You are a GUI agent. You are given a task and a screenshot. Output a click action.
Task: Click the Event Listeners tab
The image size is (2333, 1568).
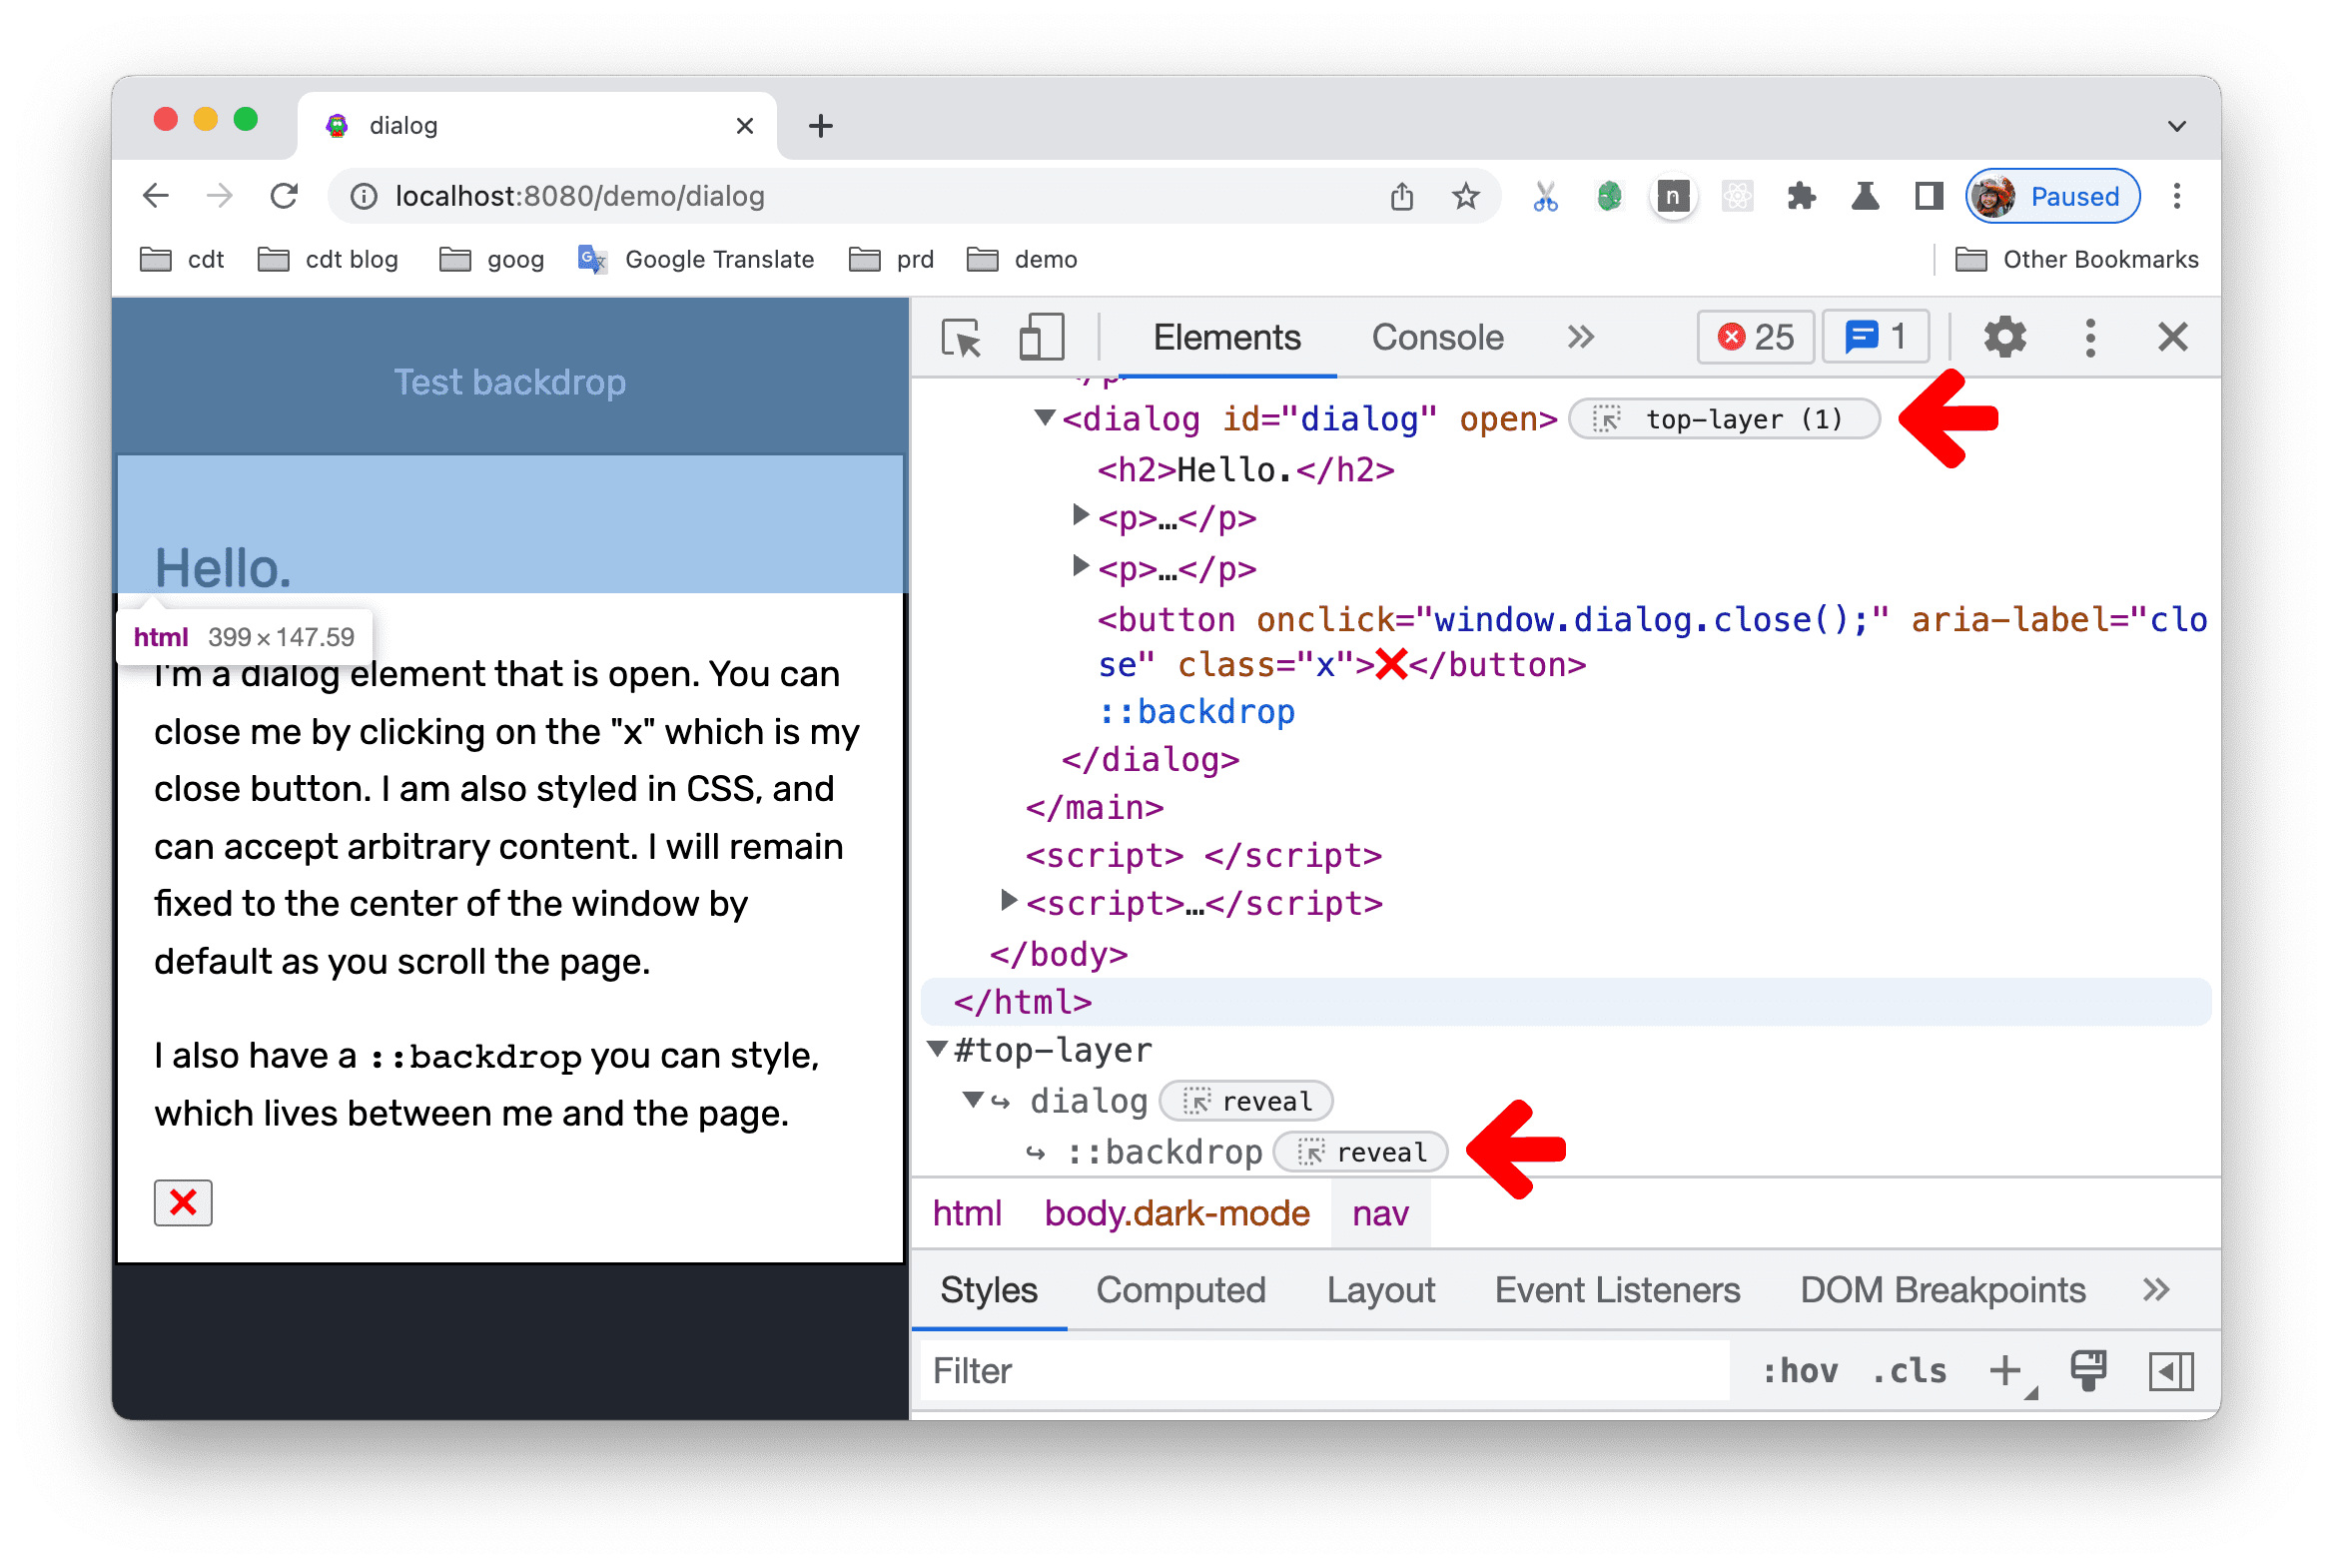coord(1617,1291)
